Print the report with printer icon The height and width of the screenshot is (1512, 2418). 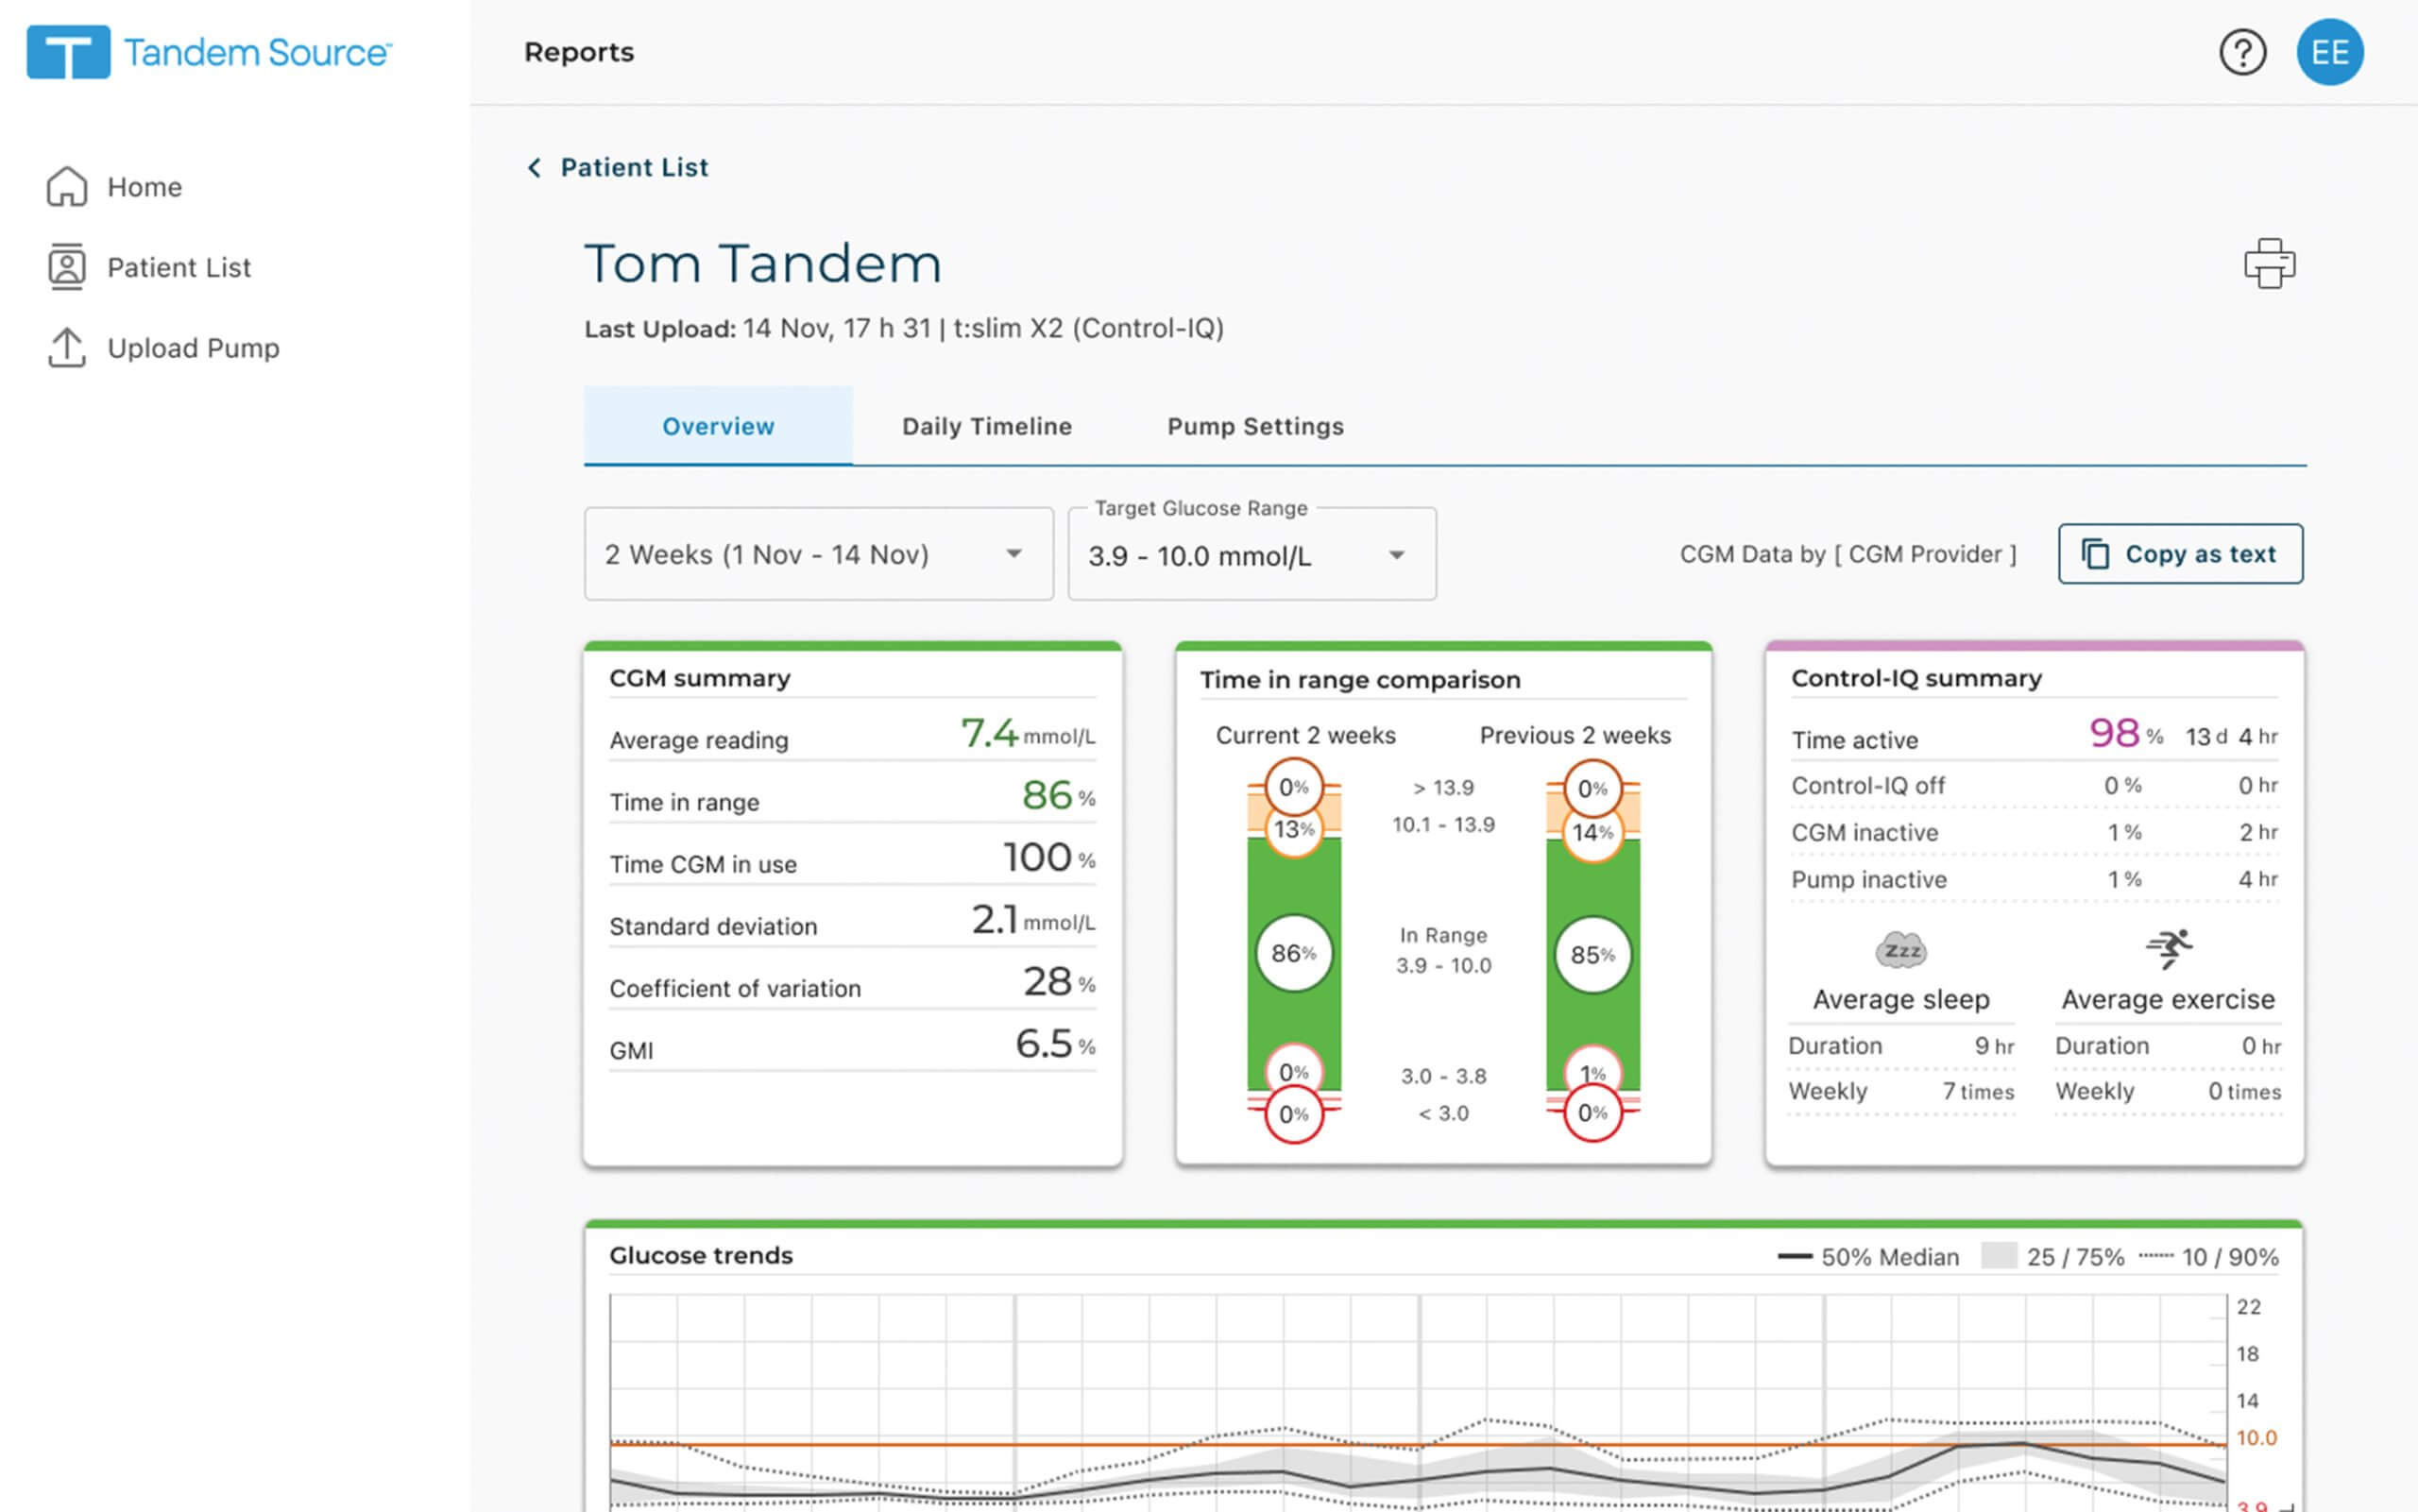[2269, 264]
